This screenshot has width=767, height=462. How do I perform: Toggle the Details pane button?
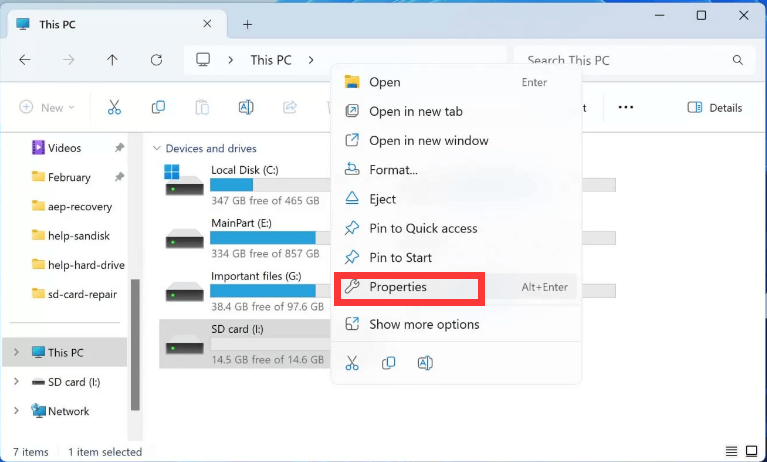tap(715, 108)
